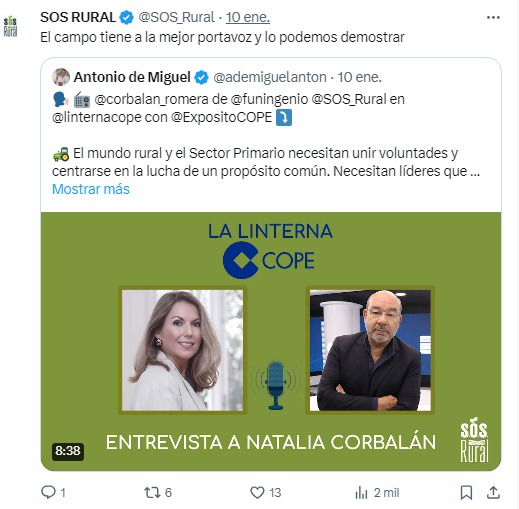Viewport: 519px width, 509px height.
Task: Click Natalia Corbalán's portrait in video
Action: pos(182,350)
